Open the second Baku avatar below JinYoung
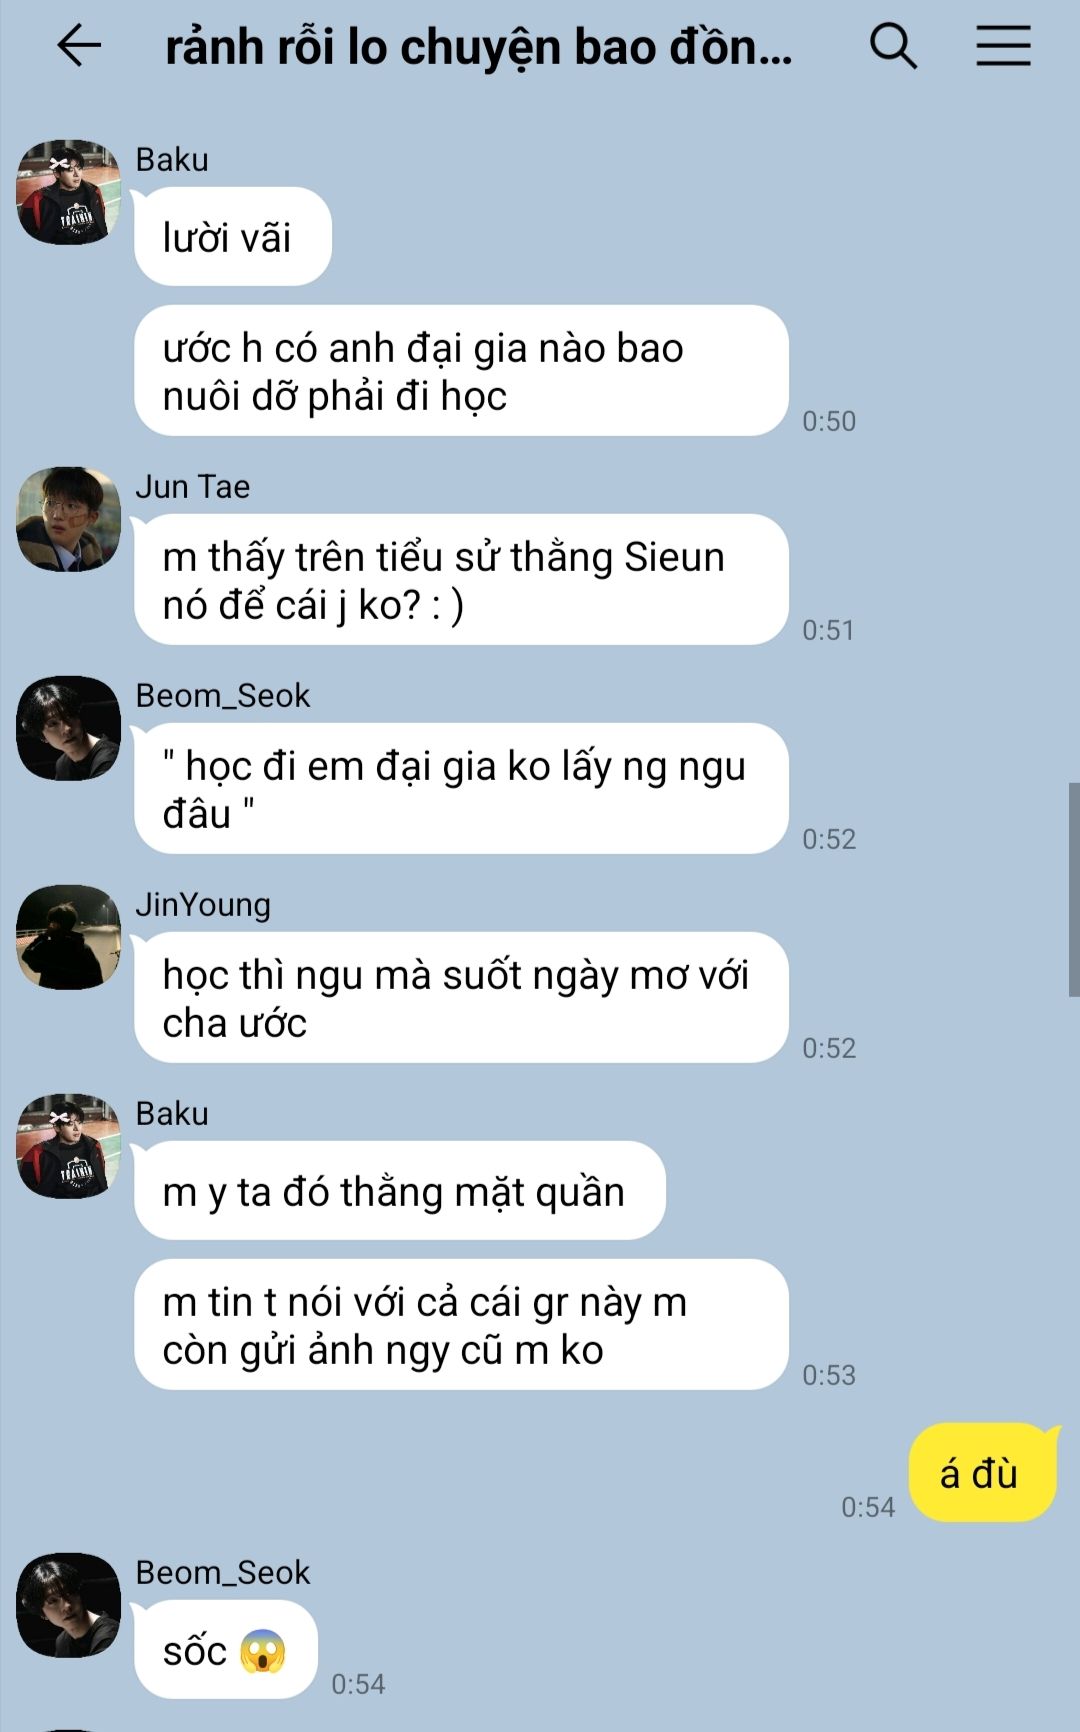 tap(69, 1146)
